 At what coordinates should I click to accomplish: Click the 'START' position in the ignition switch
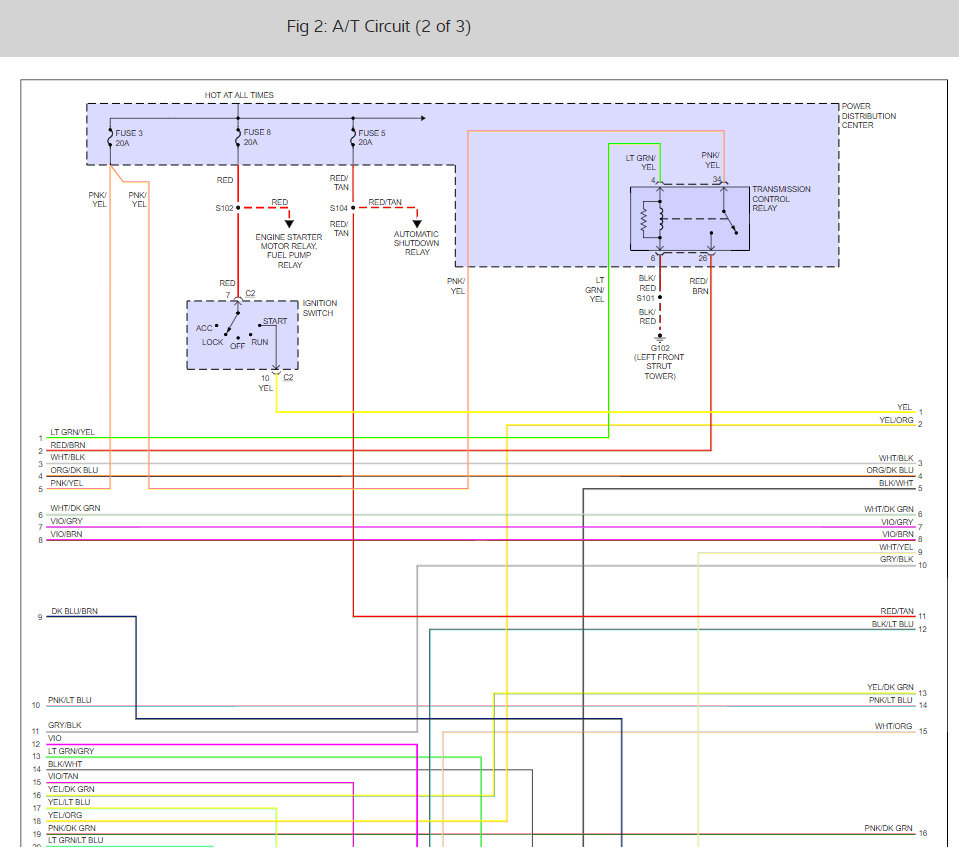coord(275,321)
